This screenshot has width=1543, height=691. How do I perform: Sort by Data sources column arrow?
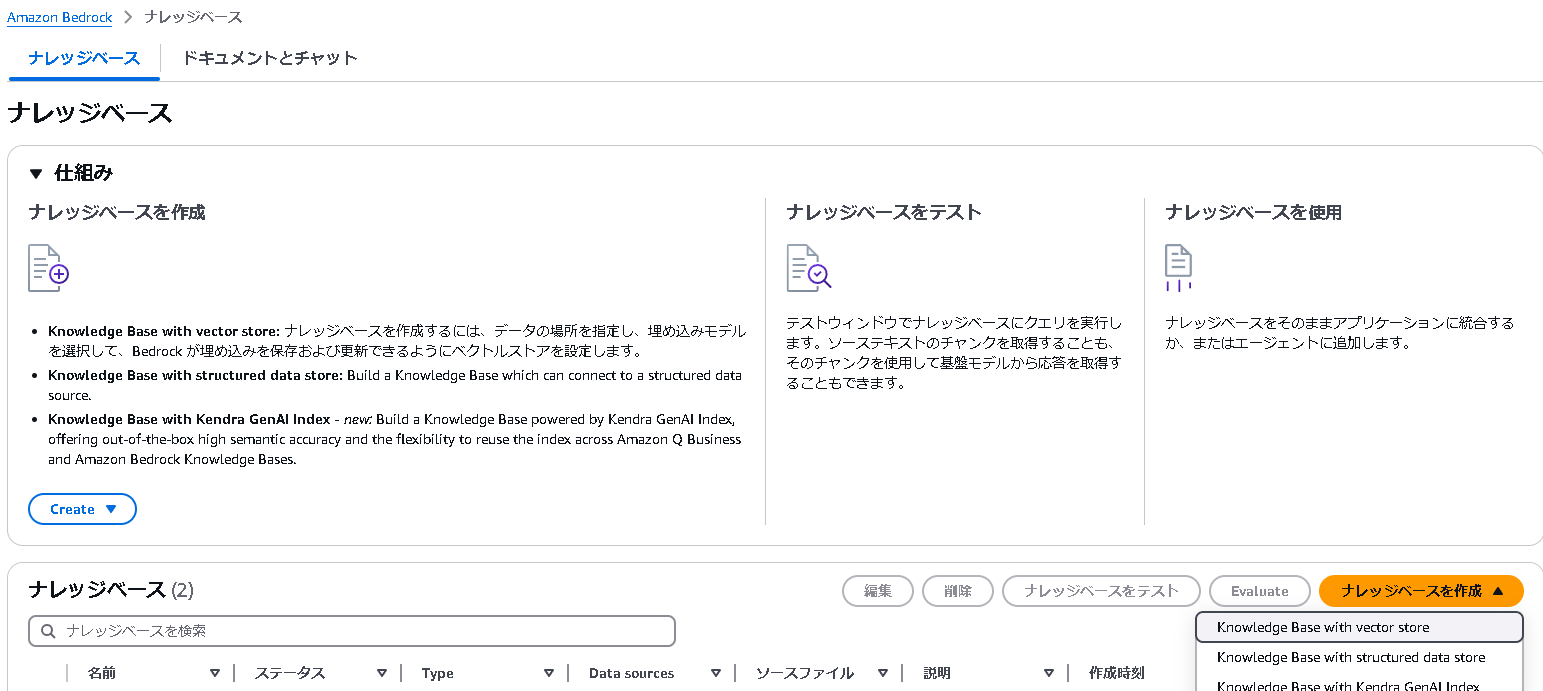tap(716, 673)
